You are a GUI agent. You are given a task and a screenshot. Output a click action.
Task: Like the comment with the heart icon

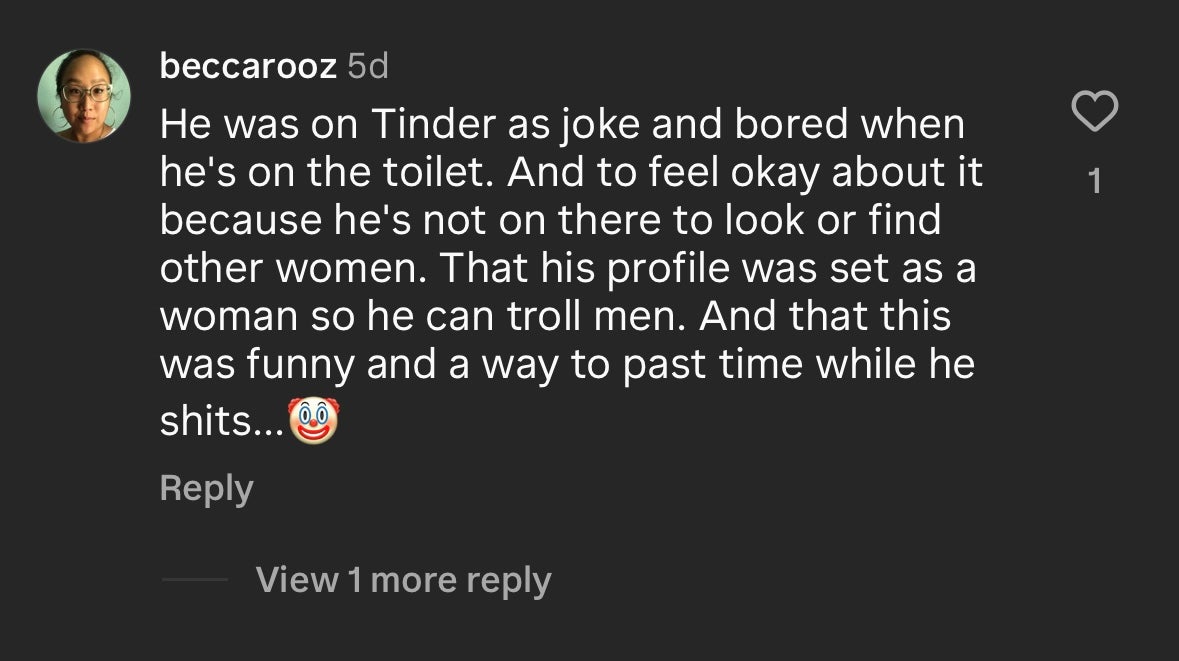tap(1094, 111)
